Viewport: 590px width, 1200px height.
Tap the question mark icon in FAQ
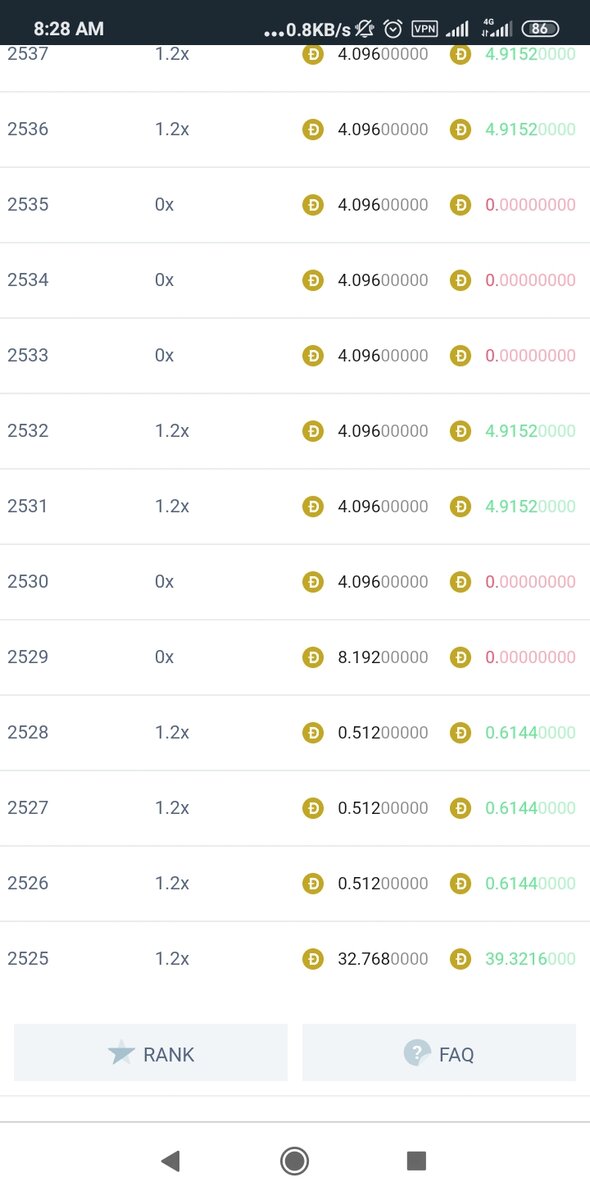point(417,1053)
